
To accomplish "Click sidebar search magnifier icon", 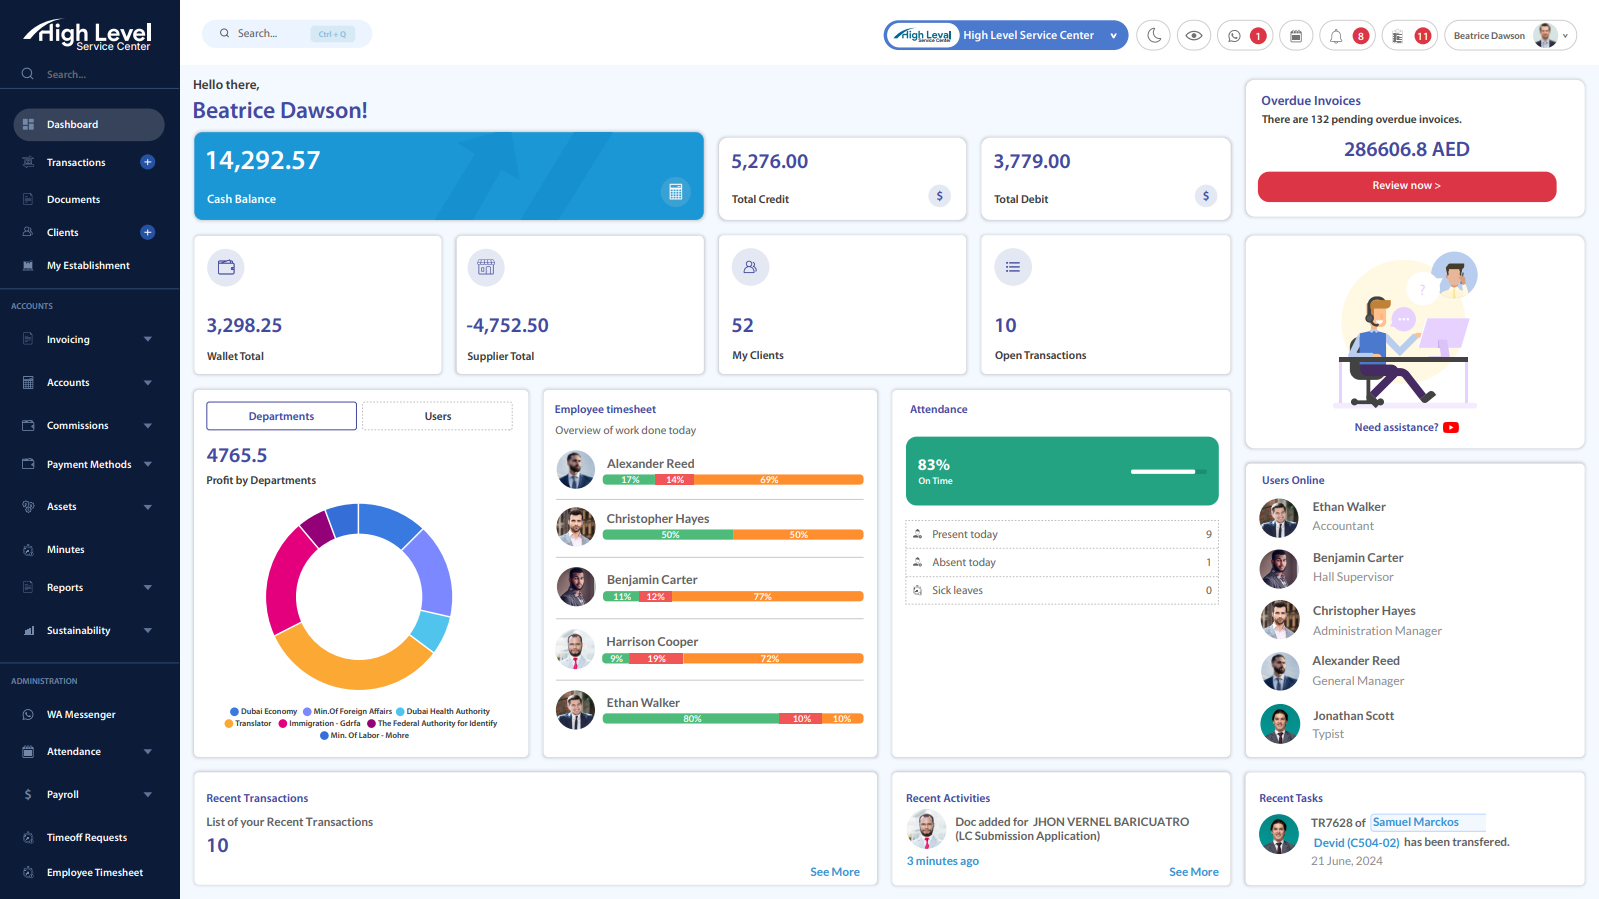I will (28, 74).
